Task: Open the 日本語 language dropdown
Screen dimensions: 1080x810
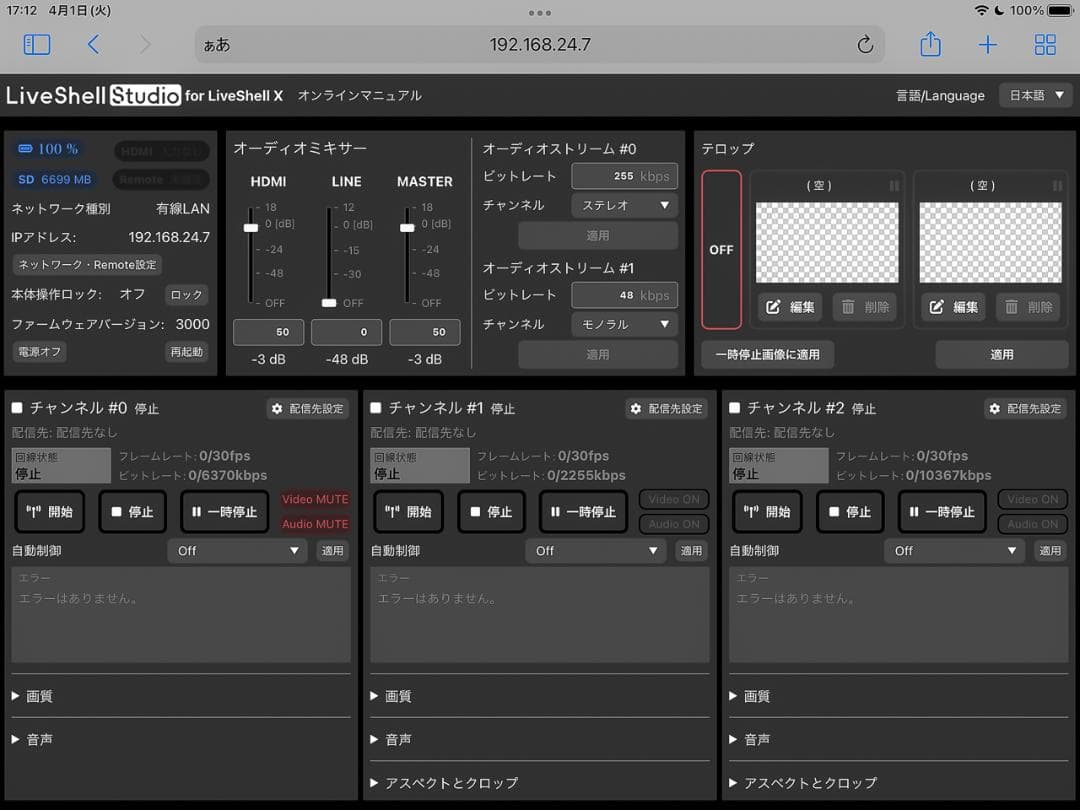Action: point(1035,94)
